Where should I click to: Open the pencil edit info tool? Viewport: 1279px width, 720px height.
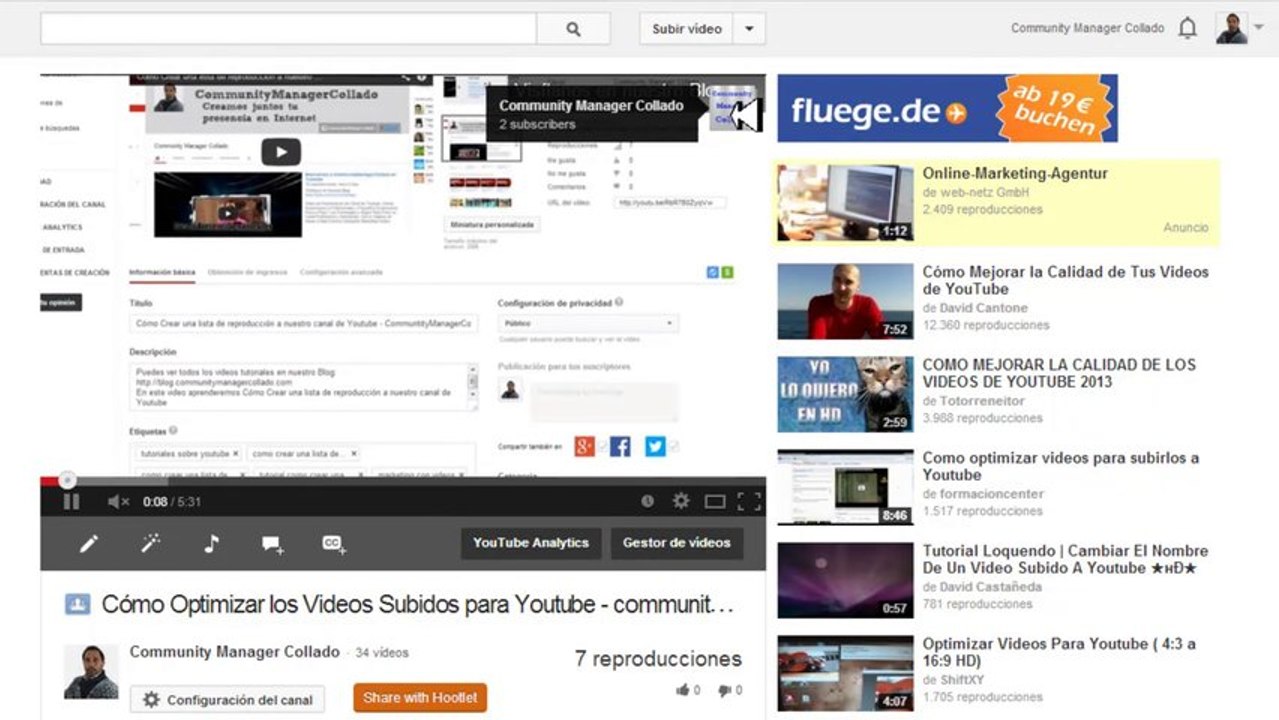(x=89, y=543)
